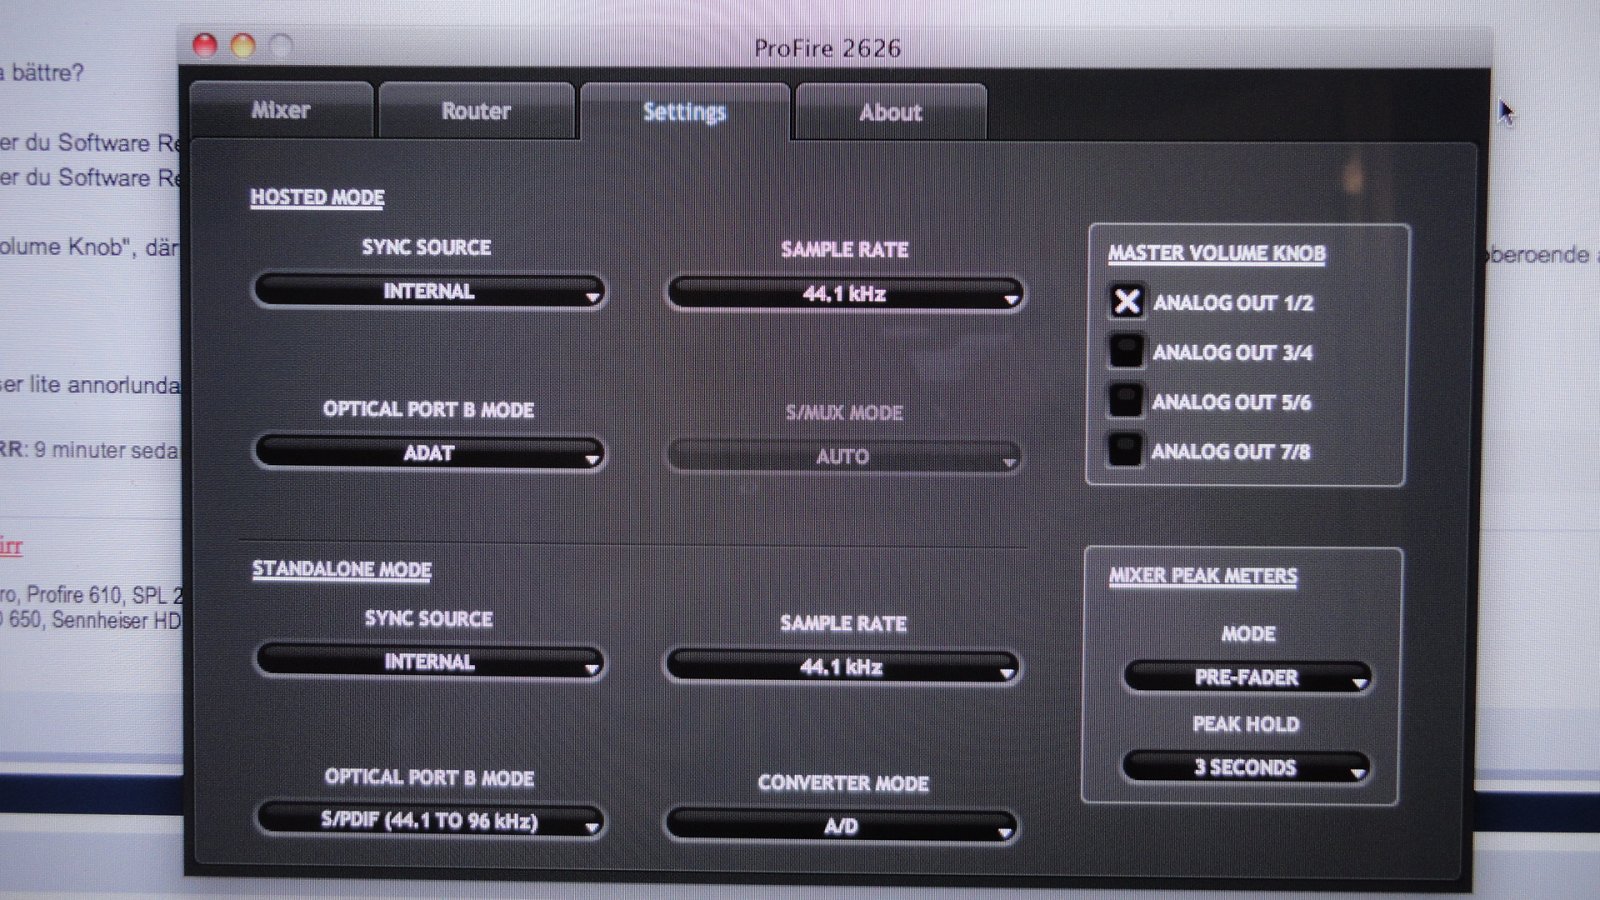Open the Converter Mode A/D dropdown

coord(840,827)
